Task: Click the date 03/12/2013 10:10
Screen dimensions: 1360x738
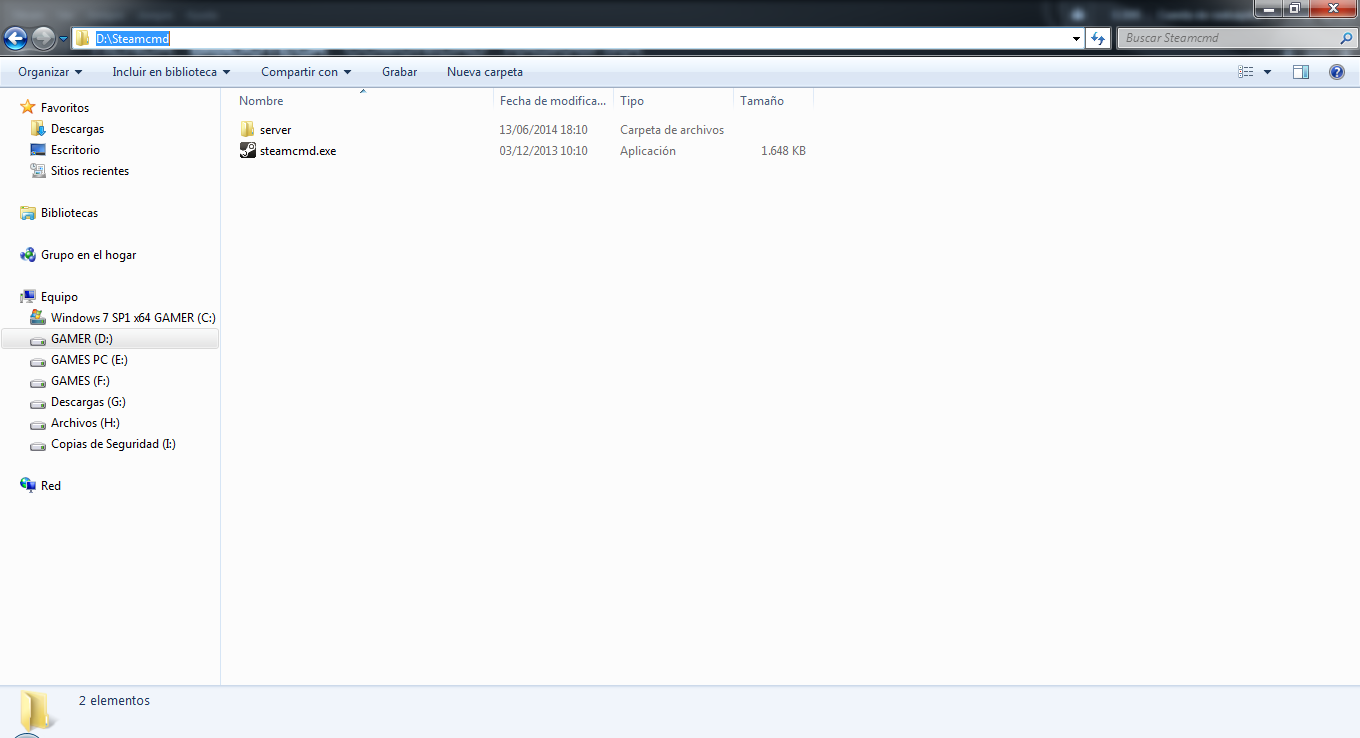Action: [543, 151]
